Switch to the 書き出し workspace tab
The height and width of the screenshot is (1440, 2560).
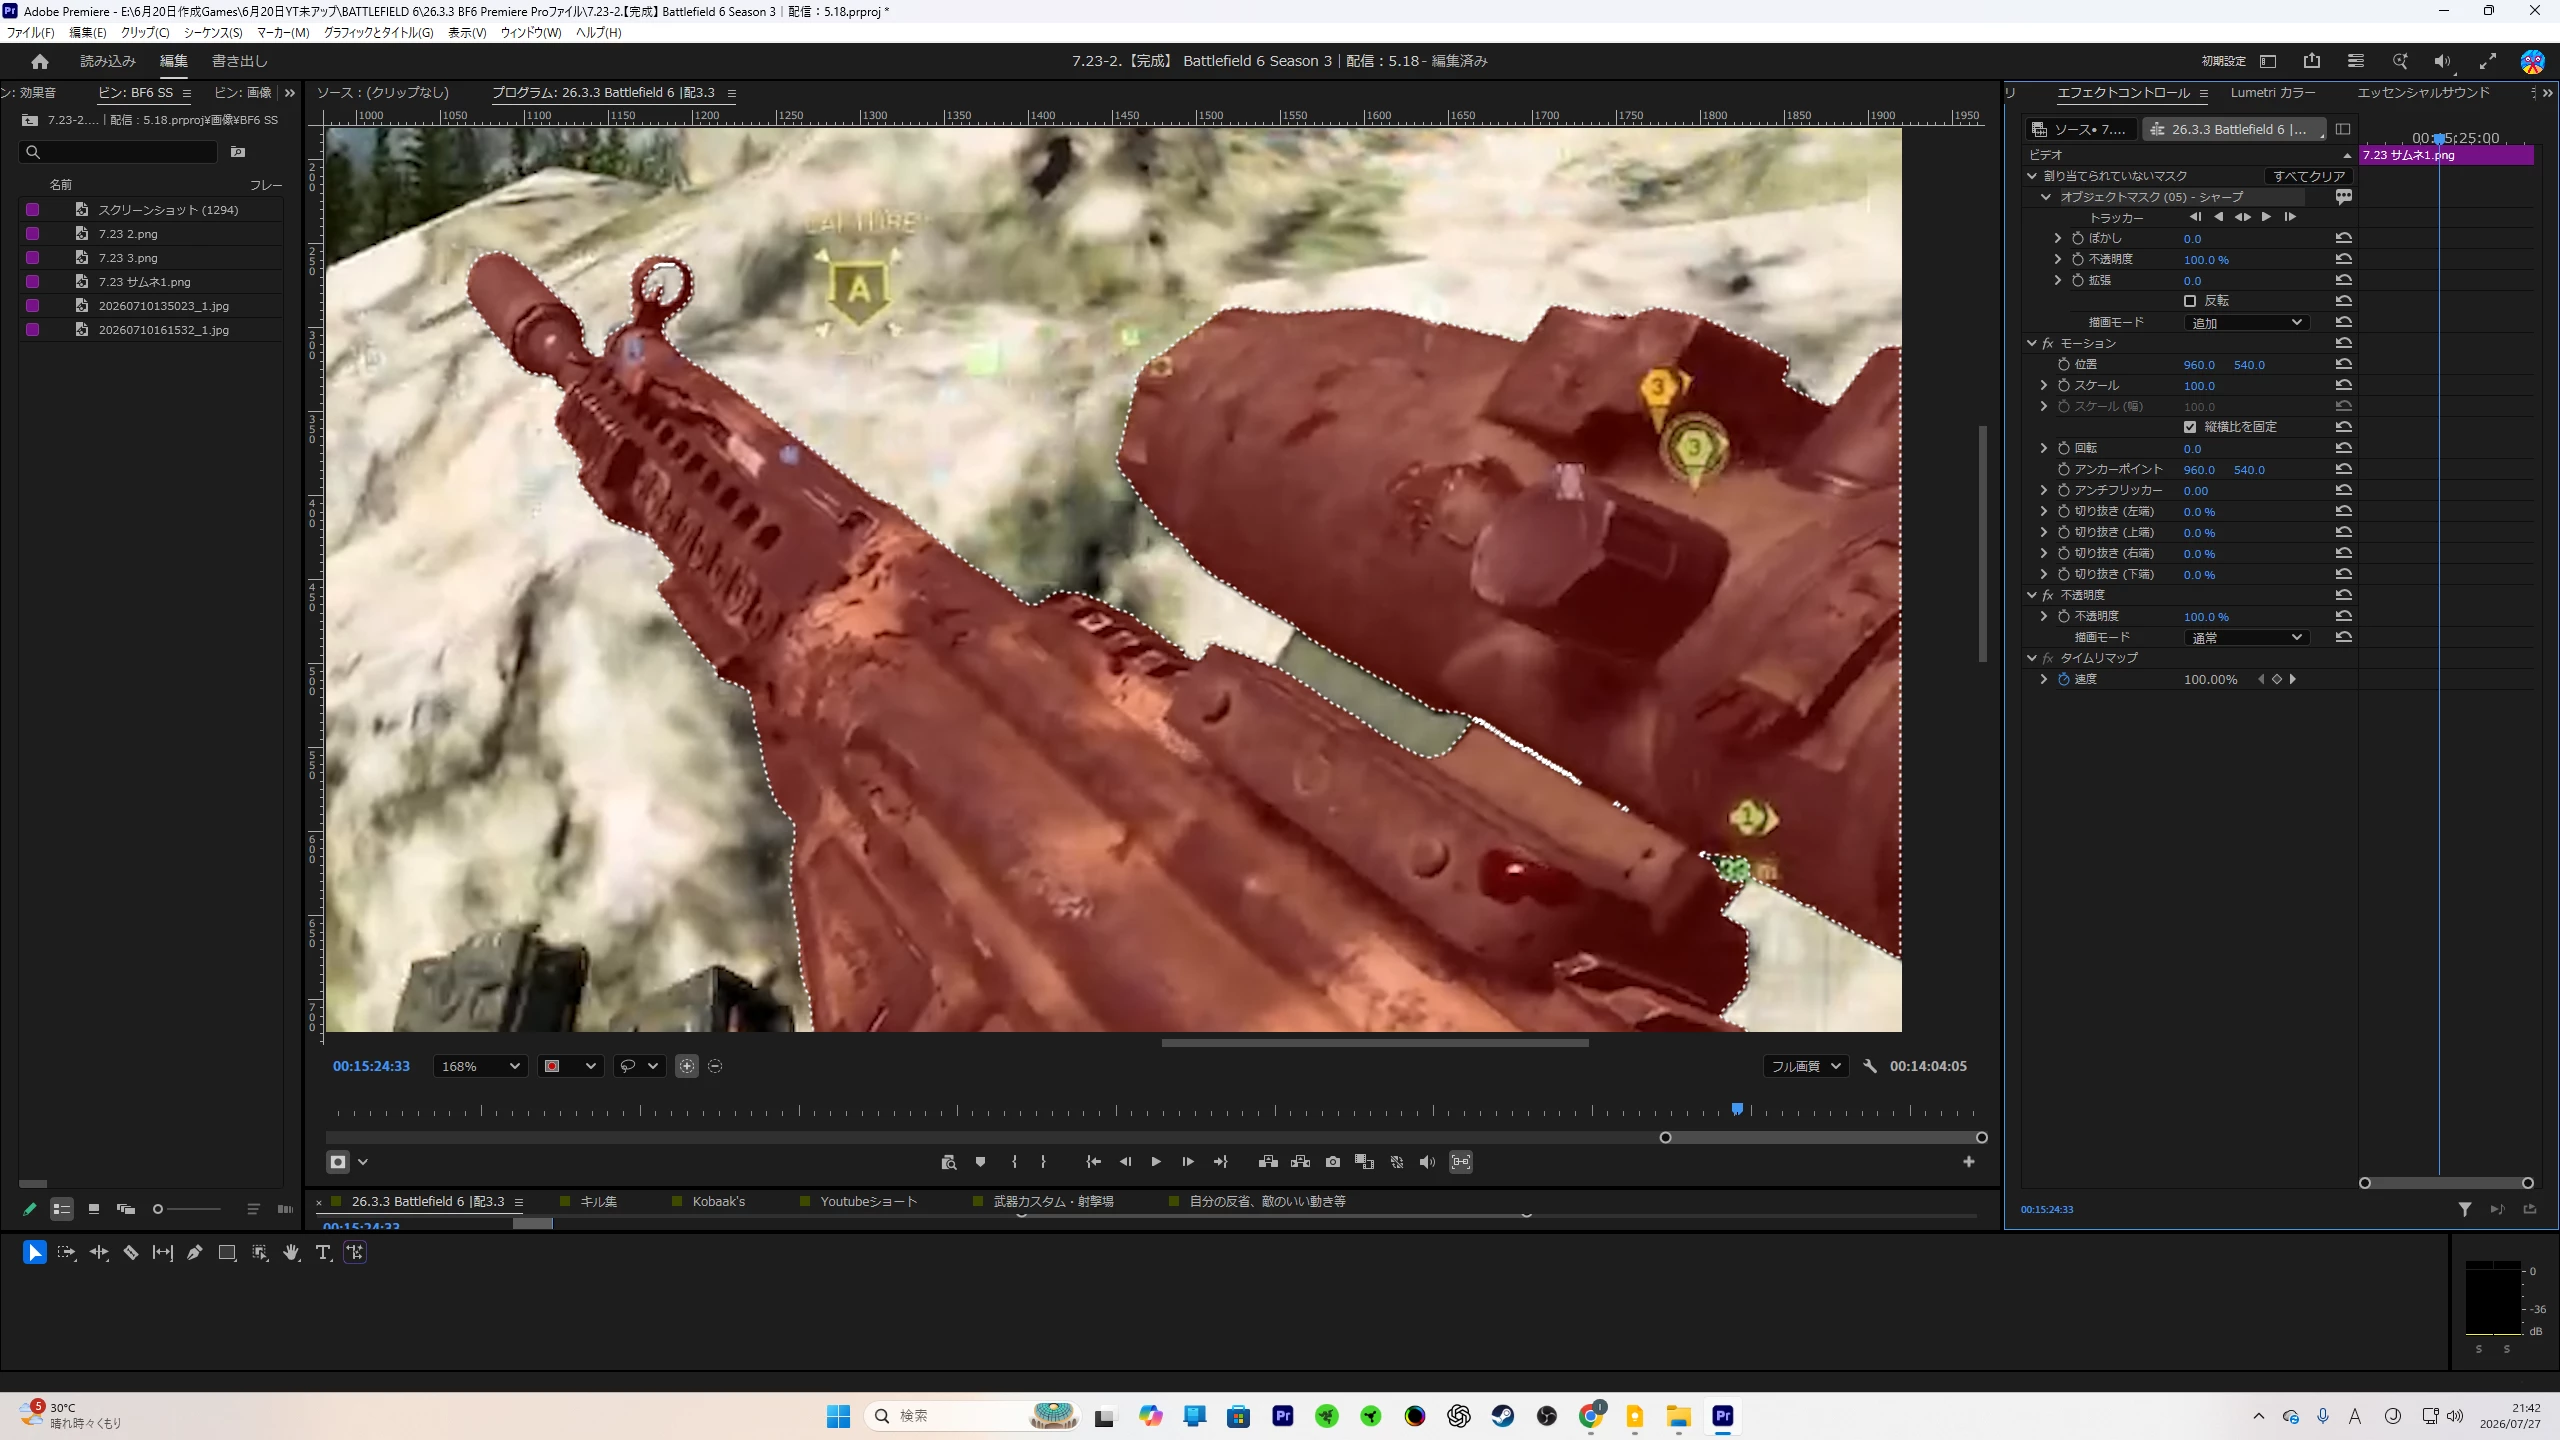(x=240, y=61)
